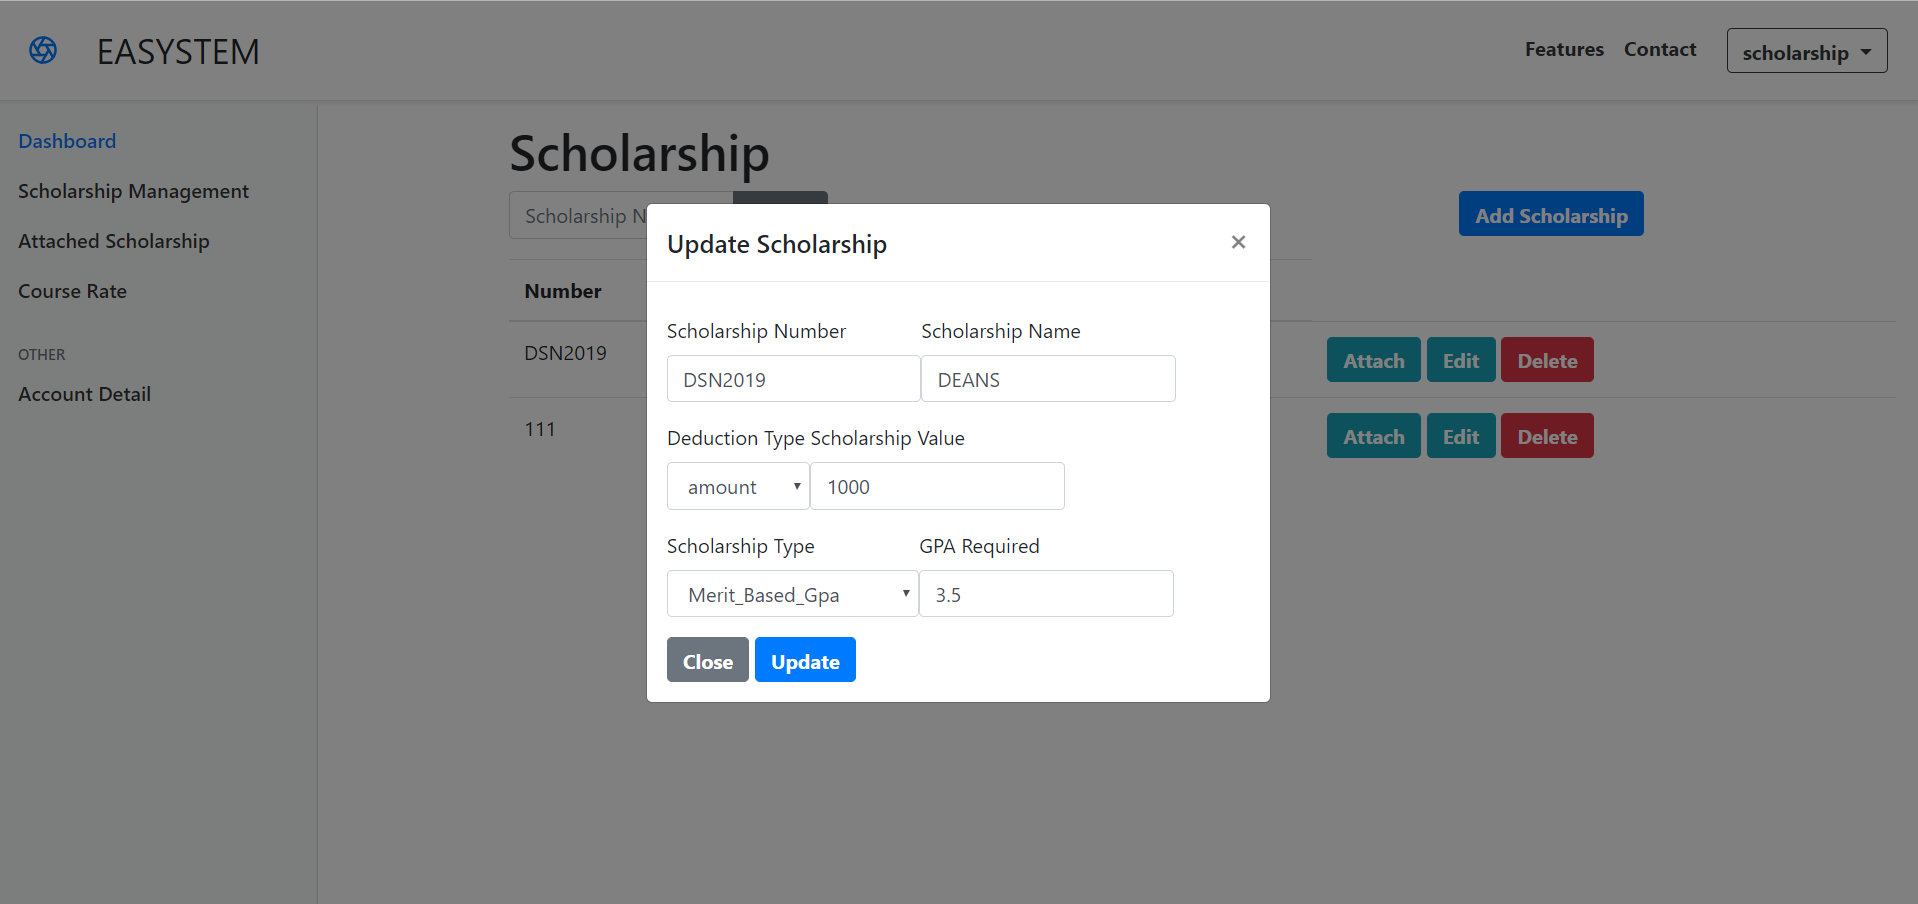
Task: Open Account Detail in the sidebar
Action: tap(84, 394)
